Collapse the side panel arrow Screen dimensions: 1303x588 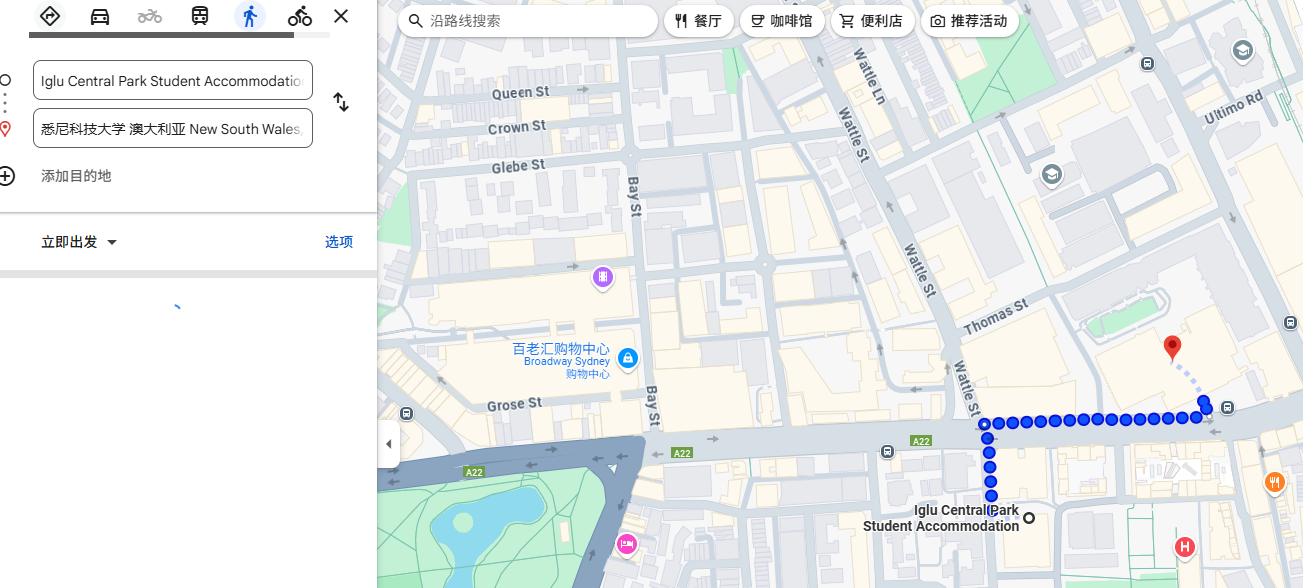[x=389, y=444]
